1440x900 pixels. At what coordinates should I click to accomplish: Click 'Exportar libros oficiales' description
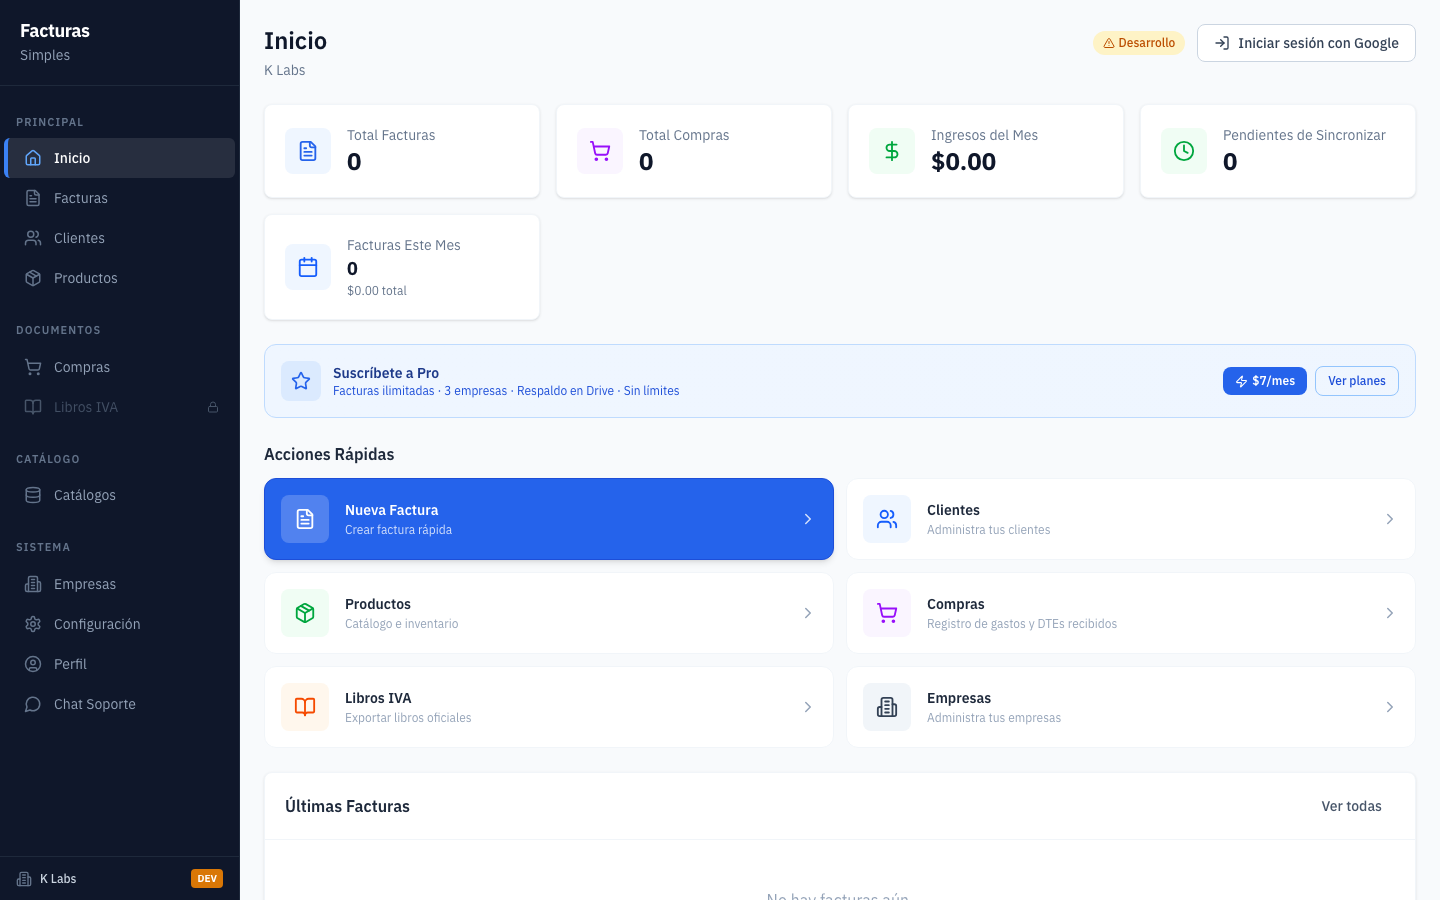click(408, 718)
